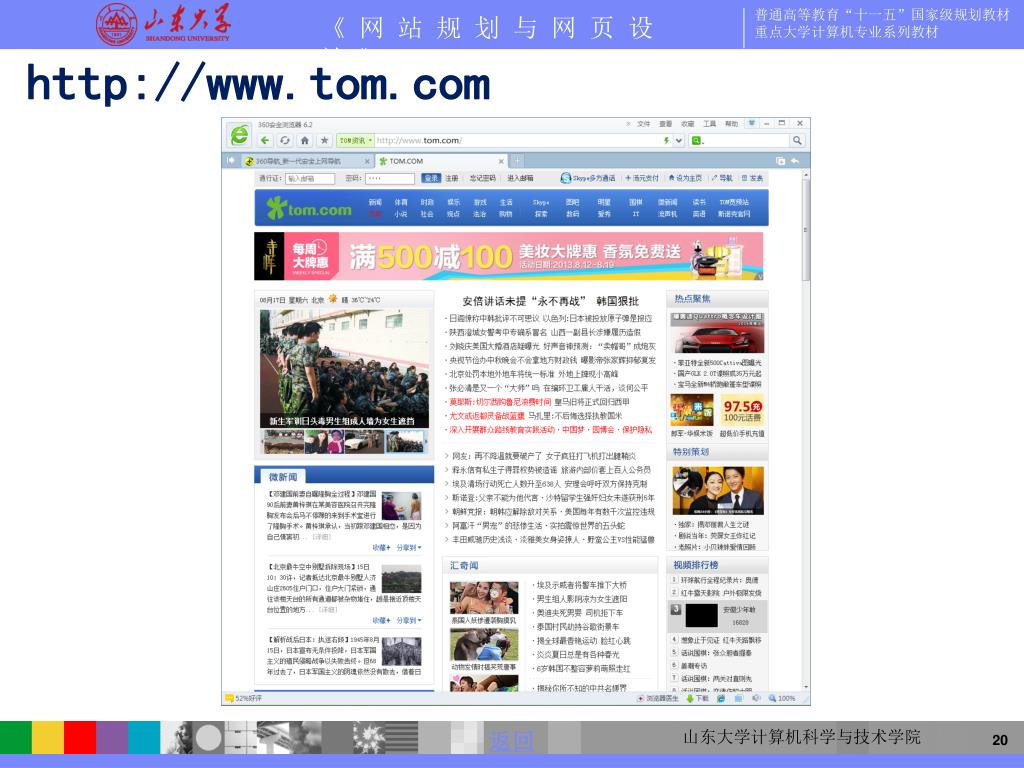Click the 登录 login button
Image resolution: width=1024 pixels, height=768 pixels.
point(431,178)
